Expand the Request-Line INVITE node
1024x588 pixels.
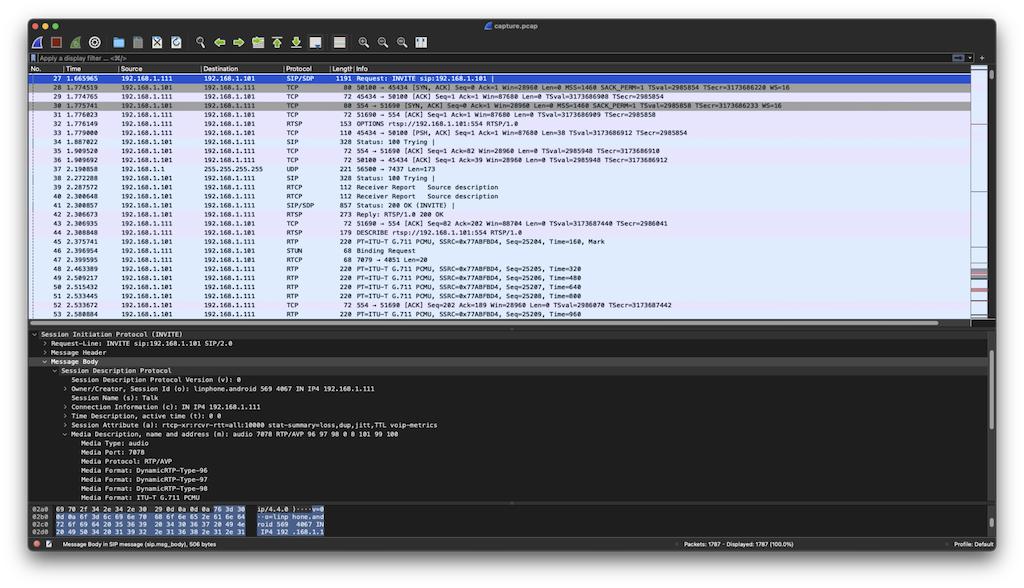click(45, 344)
